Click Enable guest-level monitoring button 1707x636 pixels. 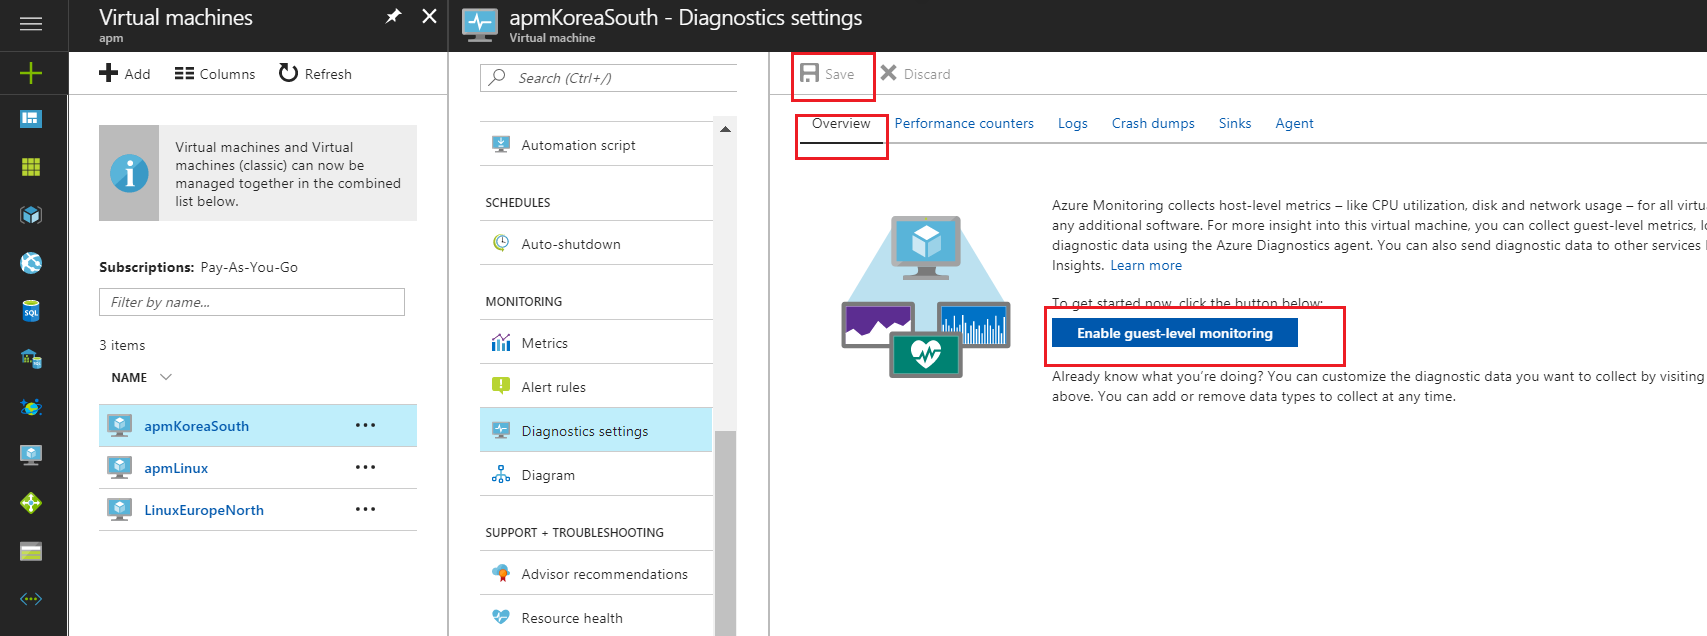pos(1175,333)
